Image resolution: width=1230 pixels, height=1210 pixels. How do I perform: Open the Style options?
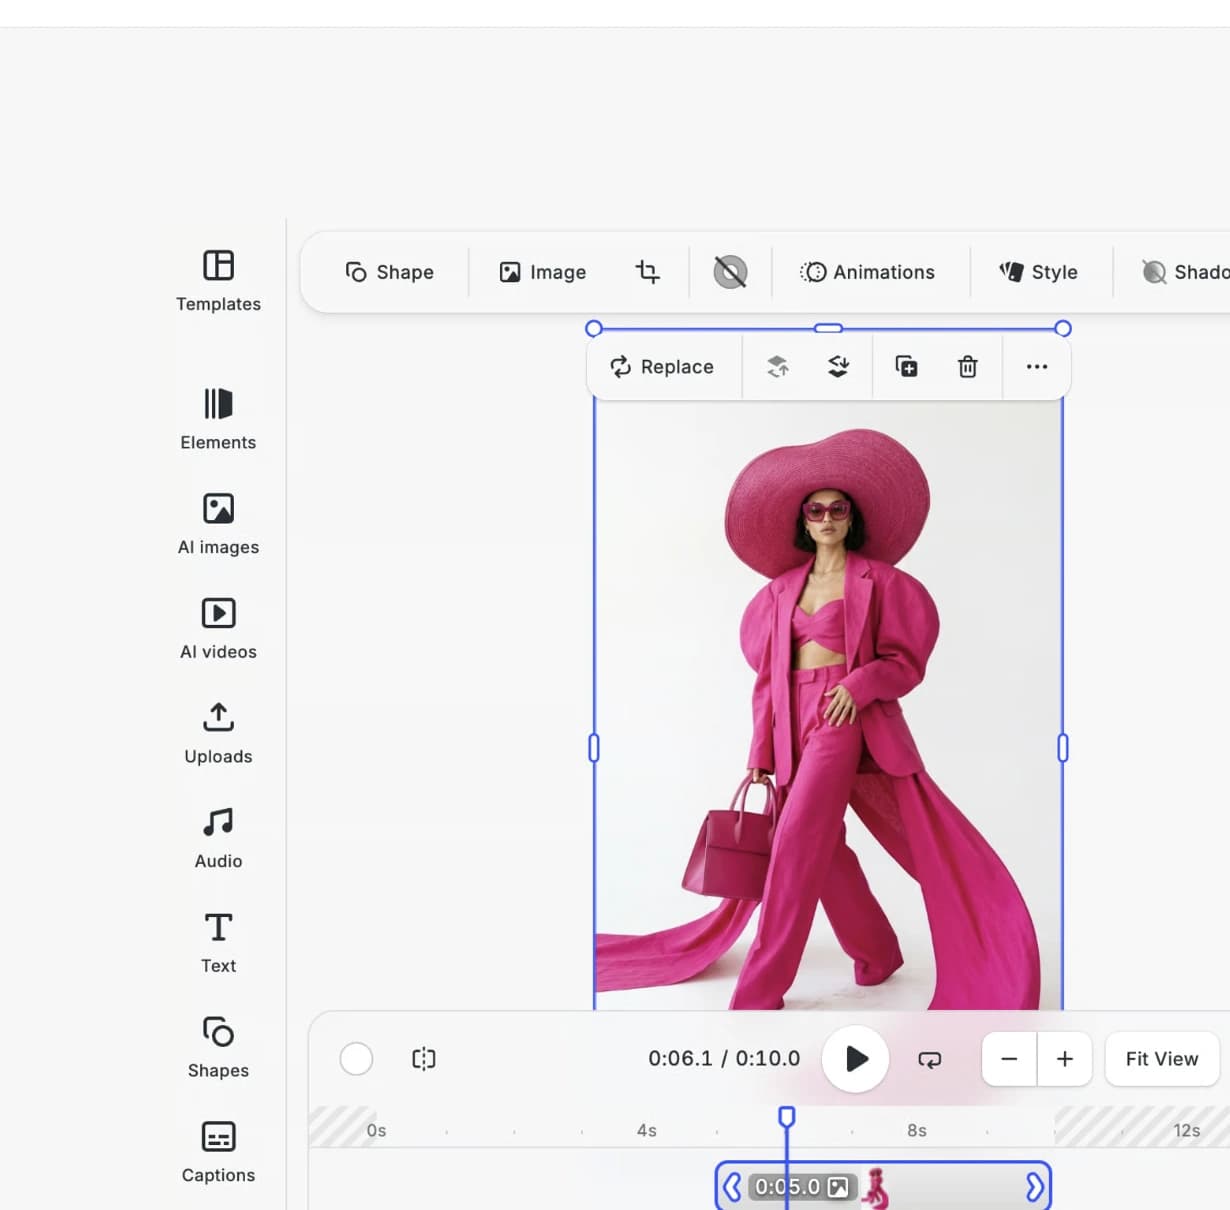(x=1038, y=272)
